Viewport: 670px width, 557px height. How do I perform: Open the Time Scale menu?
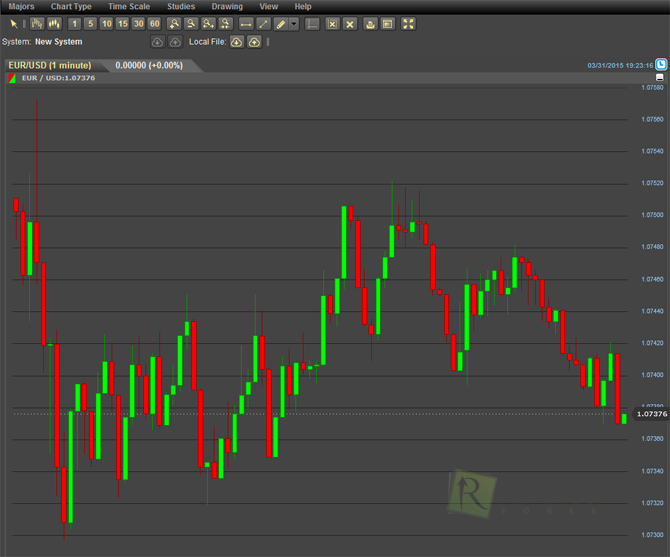129,6
